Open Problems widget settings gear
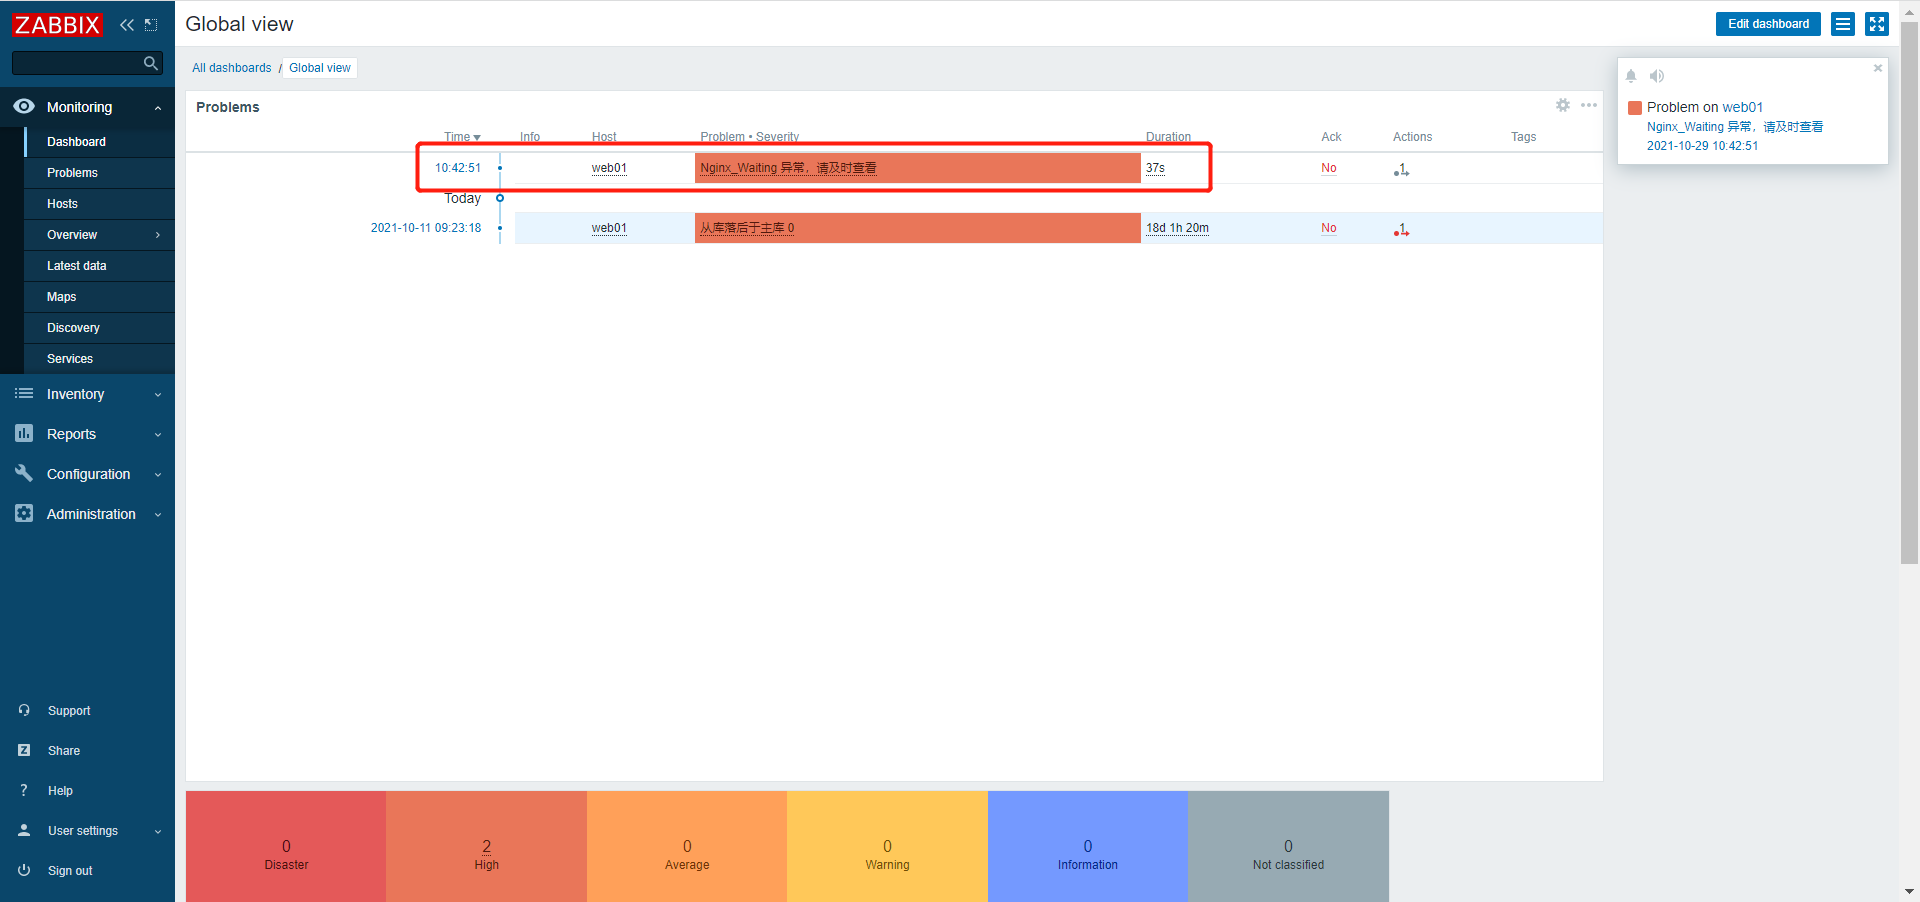This screenshot has width=1920, height=902. coord(1563,105)
